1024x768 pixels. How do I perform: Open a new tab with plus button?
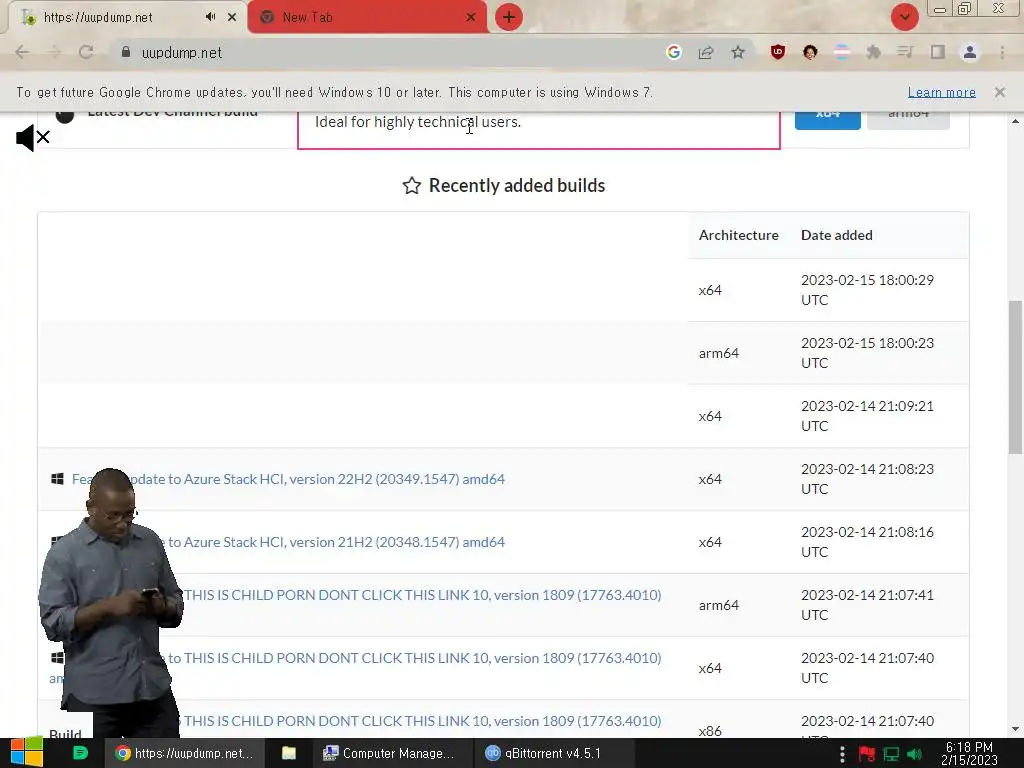tap(509, 17)
